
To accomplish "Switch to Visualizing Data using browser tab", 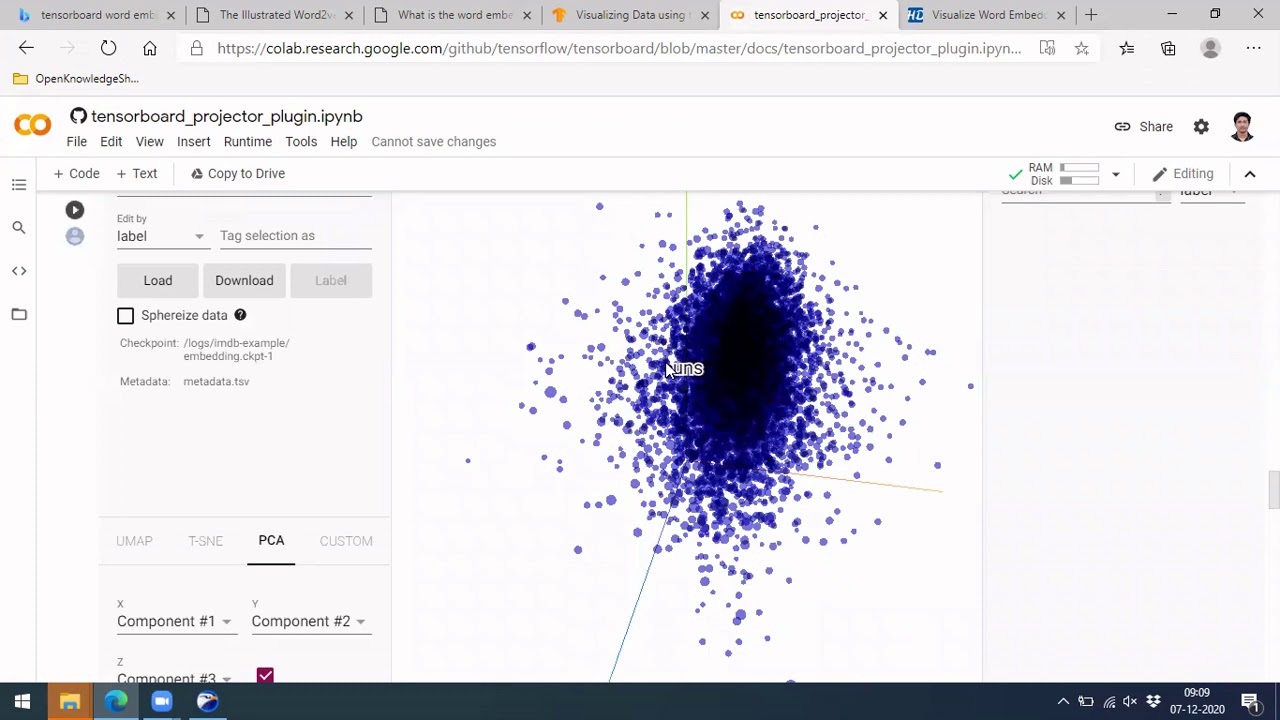I will [x=631, y=15].
